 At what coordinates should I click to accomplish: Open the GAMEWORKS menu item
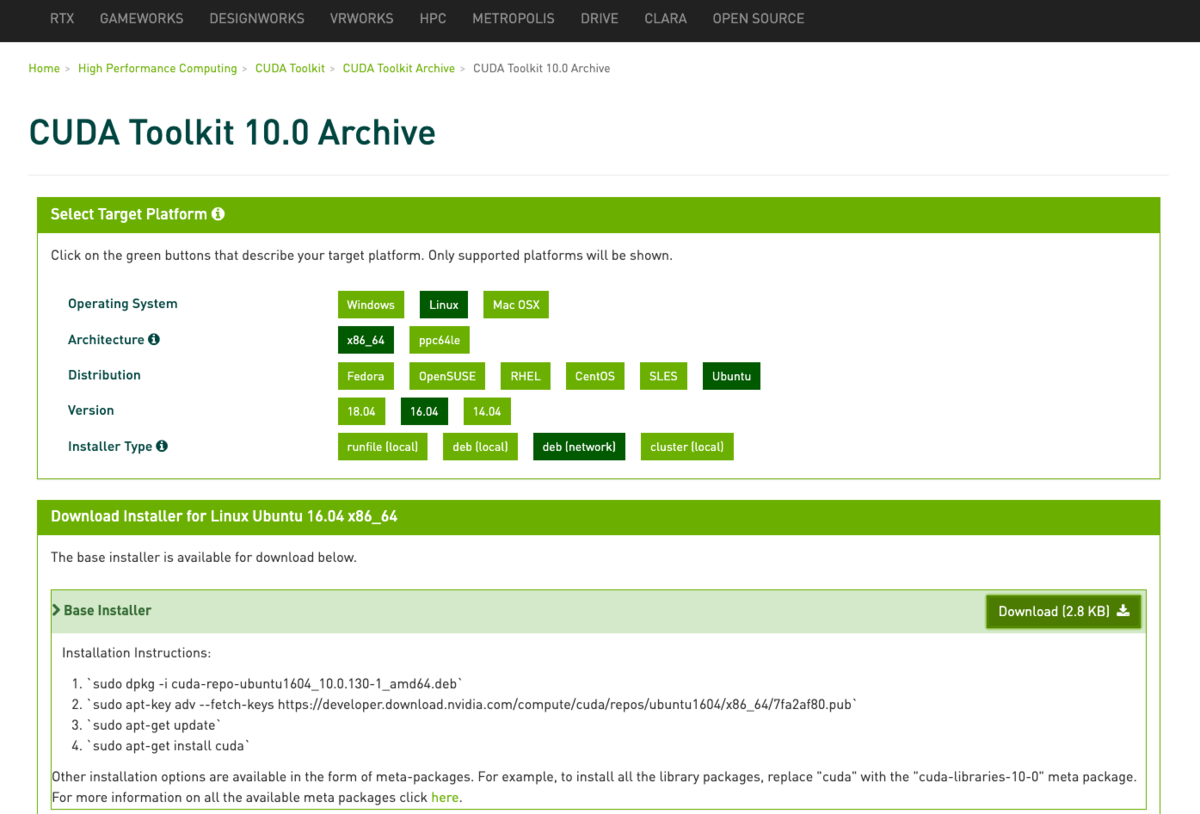coord(141,19)
